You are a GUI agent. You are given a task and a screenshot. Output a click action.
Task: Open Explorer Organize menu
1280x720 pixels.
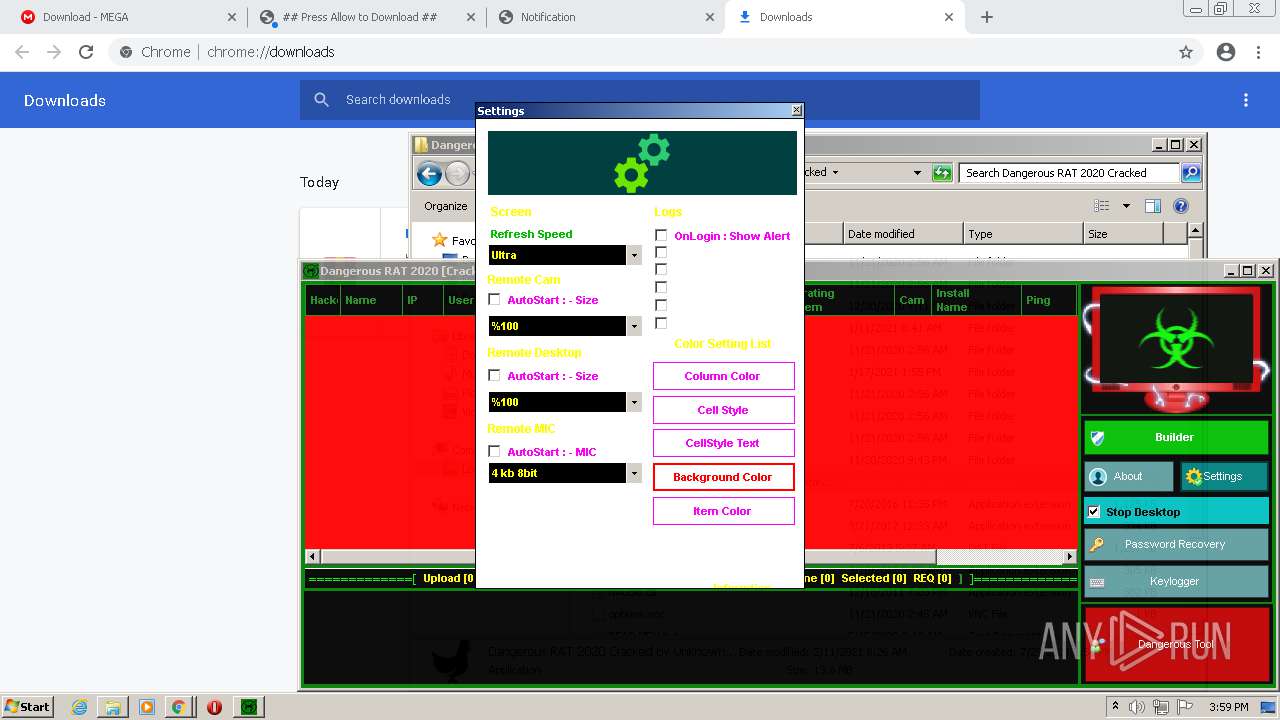pos(446,206)
